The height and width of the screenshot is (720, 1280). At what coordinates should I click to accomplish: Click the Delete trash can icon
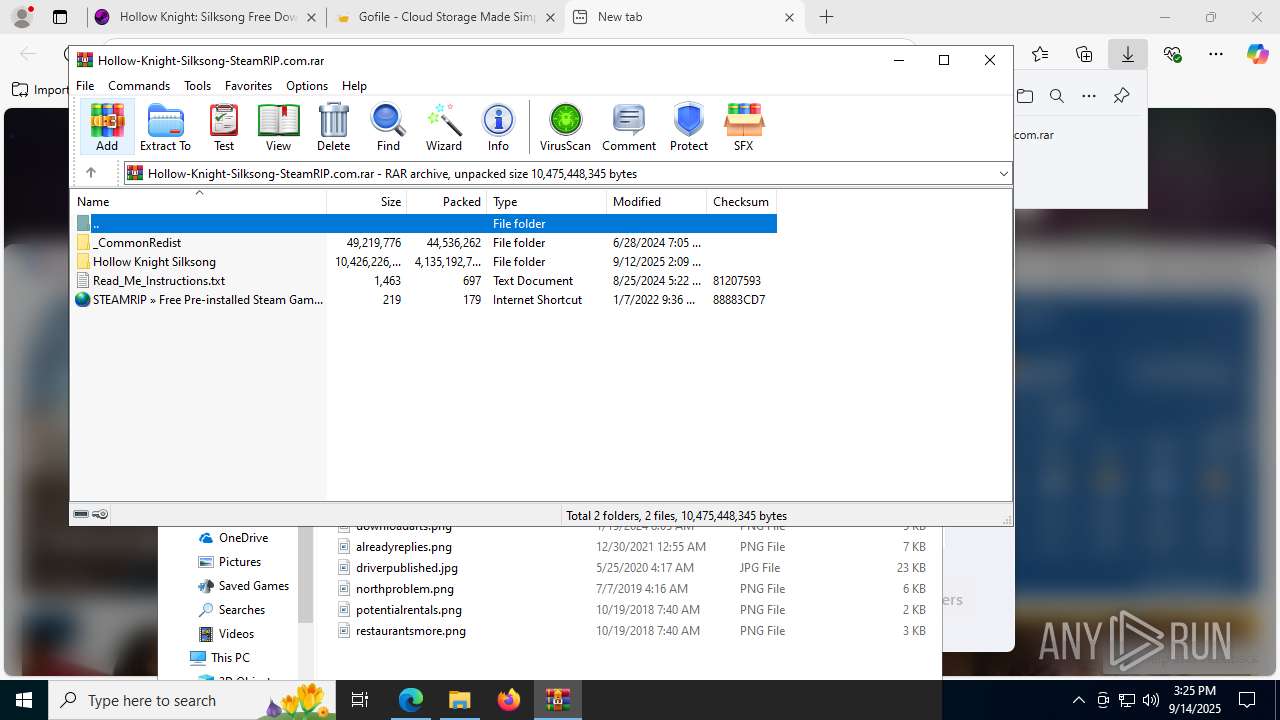[x=333, y=127]
